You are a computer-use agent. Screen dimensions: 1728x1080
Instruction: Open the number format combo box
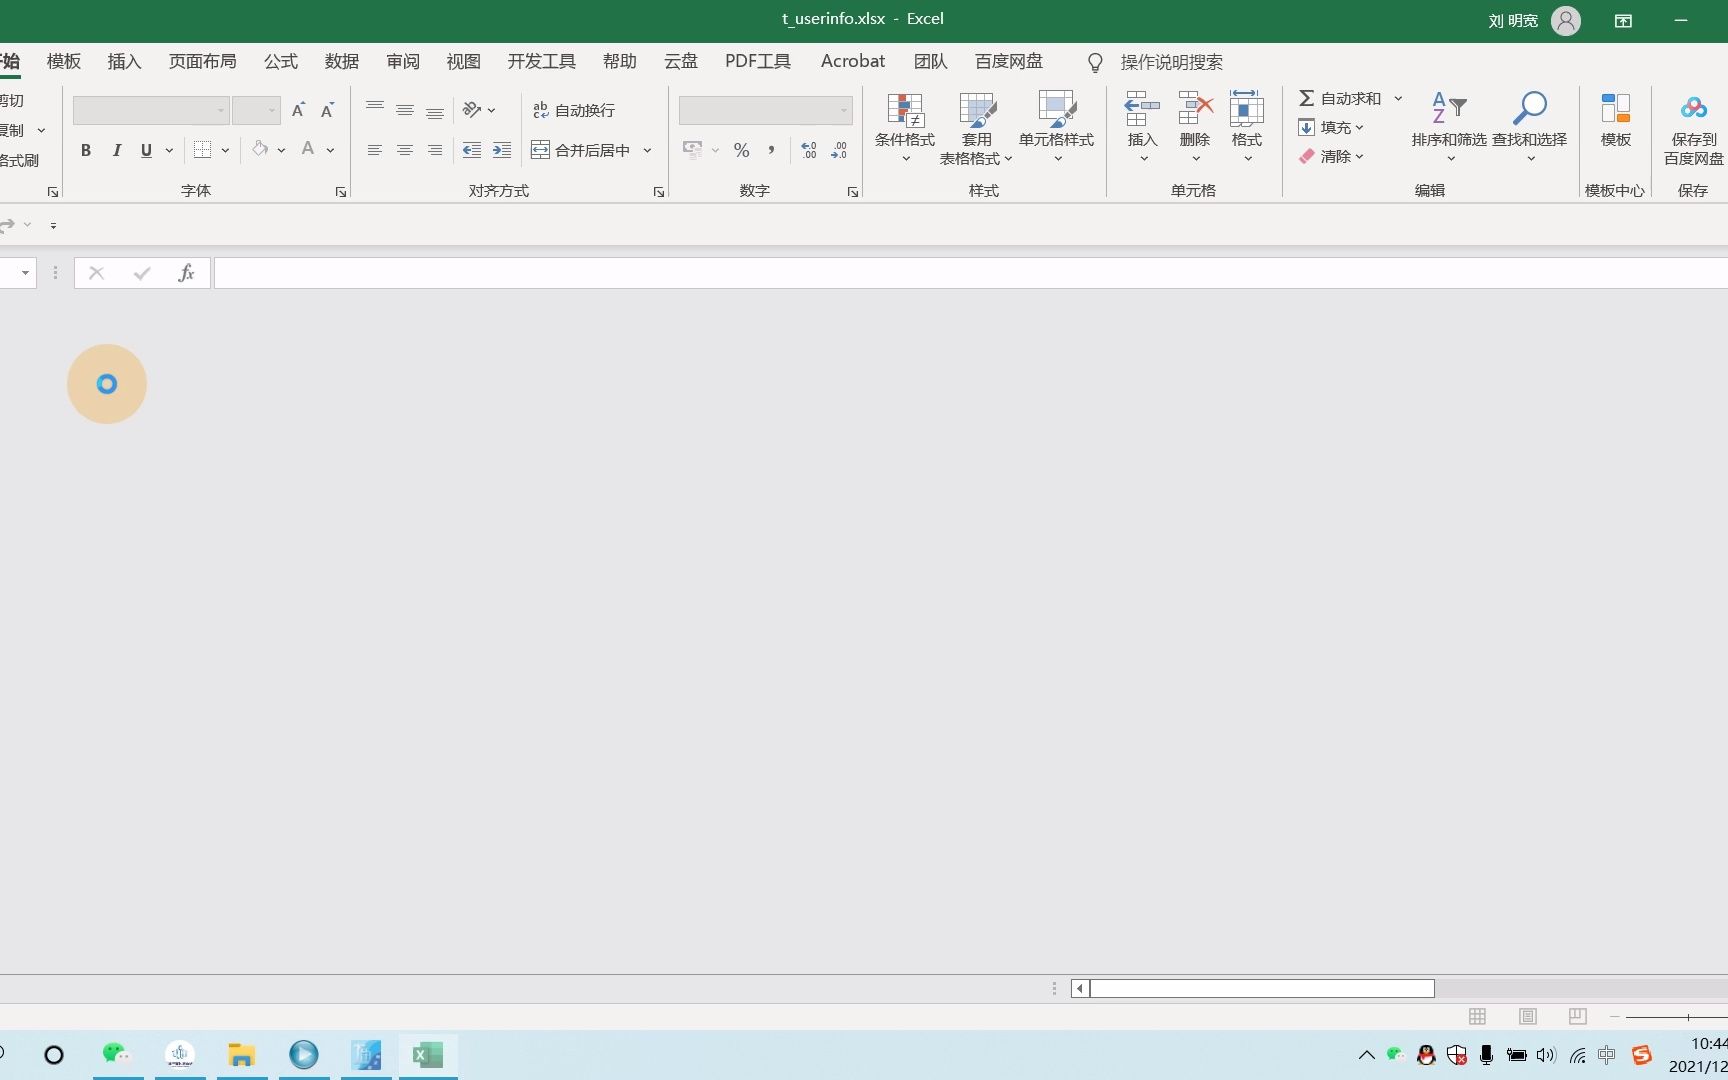(x=765, y=110)
